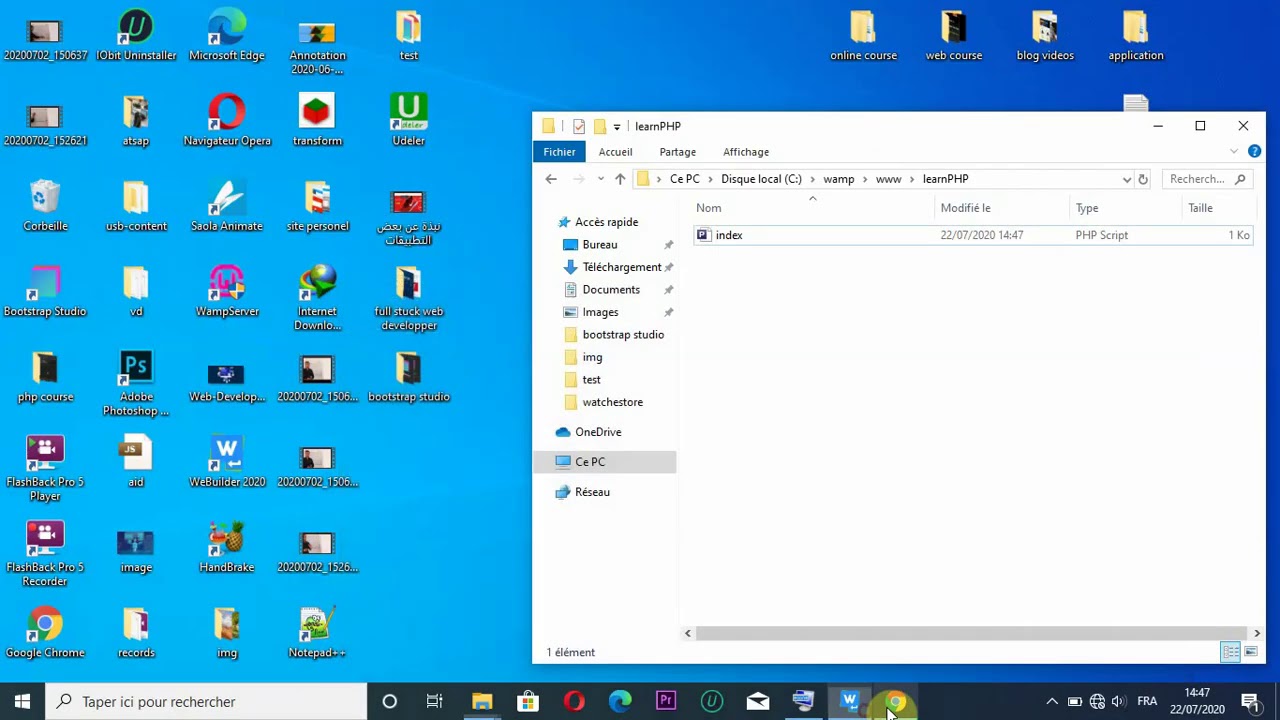This screenshot has height=720, width=1280.
Task: Open the recent locations dropdown arrow
Action: (600, 179)
